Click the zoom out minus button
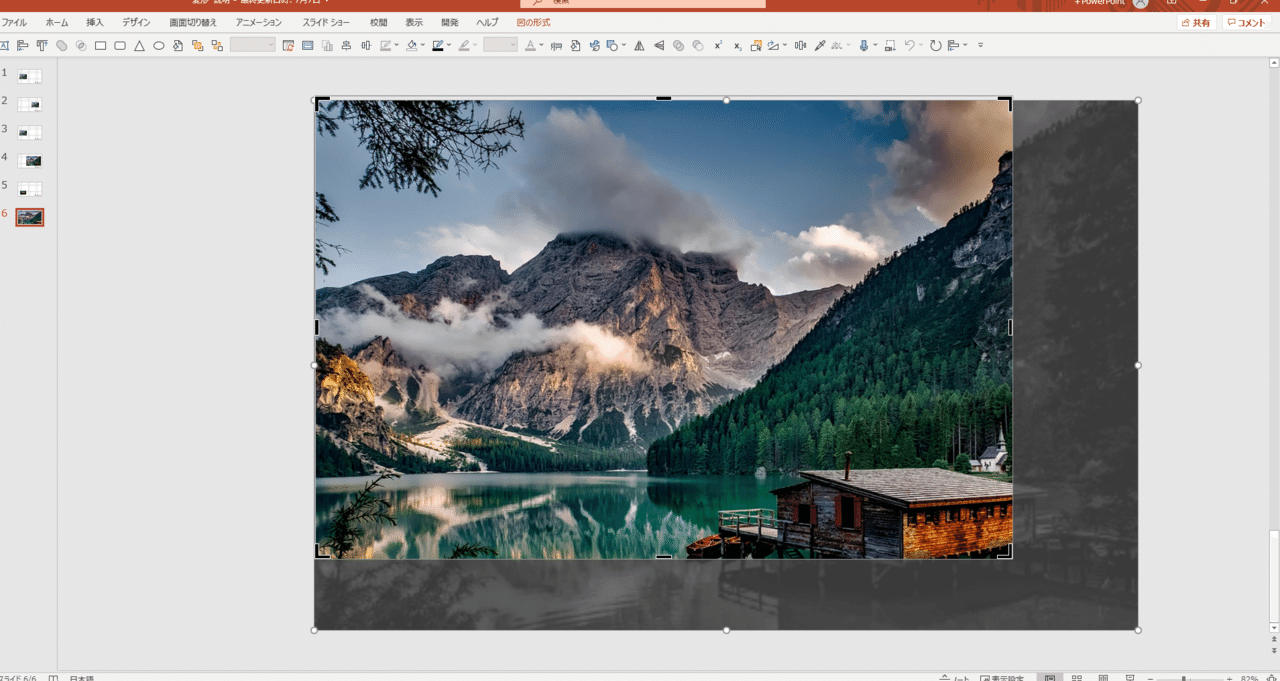Viewport: 1280px width, 681px height. tap(1150, 678)
